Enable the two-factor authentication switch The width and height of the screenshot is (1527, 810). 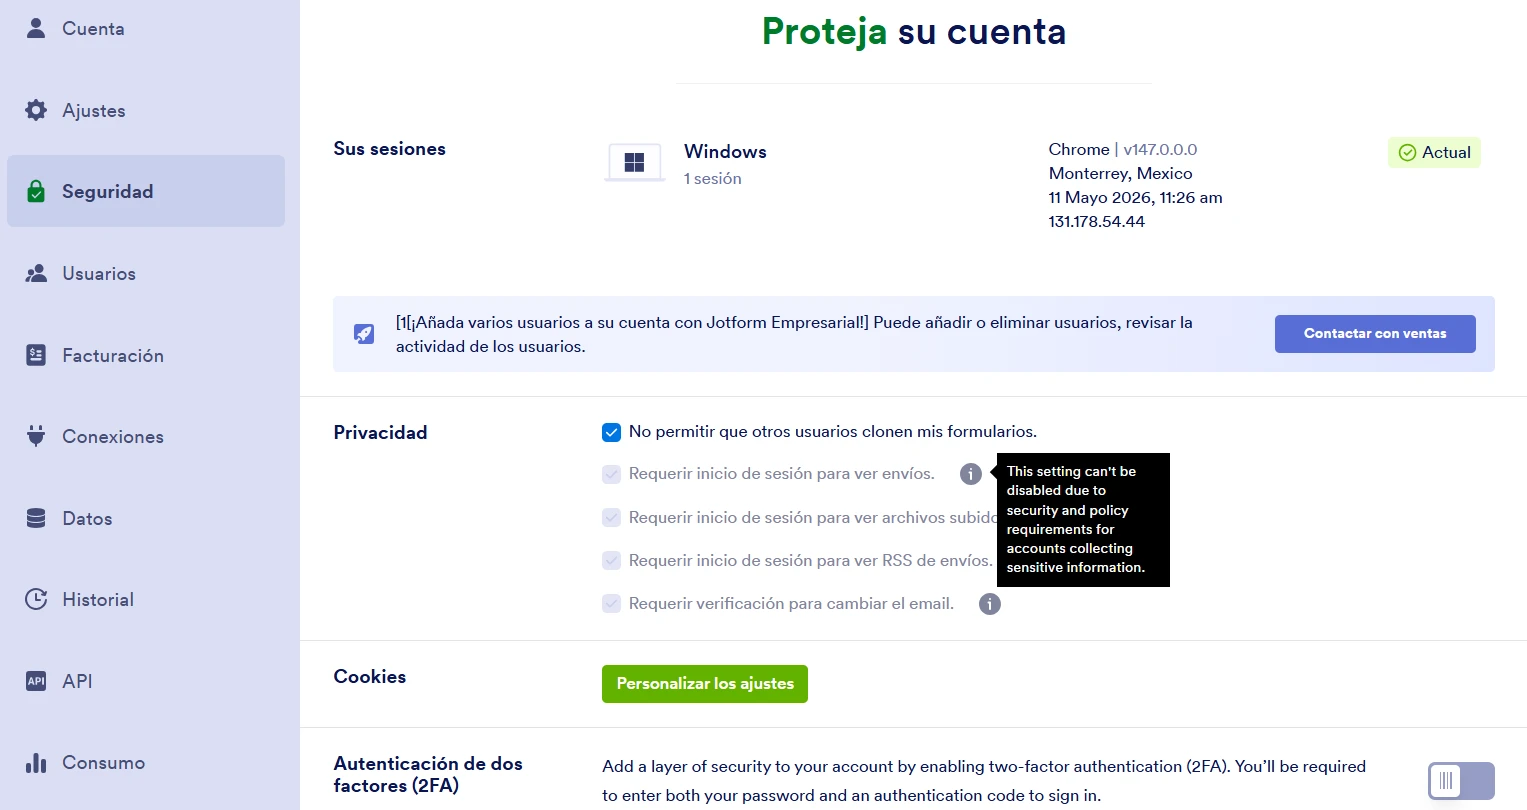[1461, 781]
